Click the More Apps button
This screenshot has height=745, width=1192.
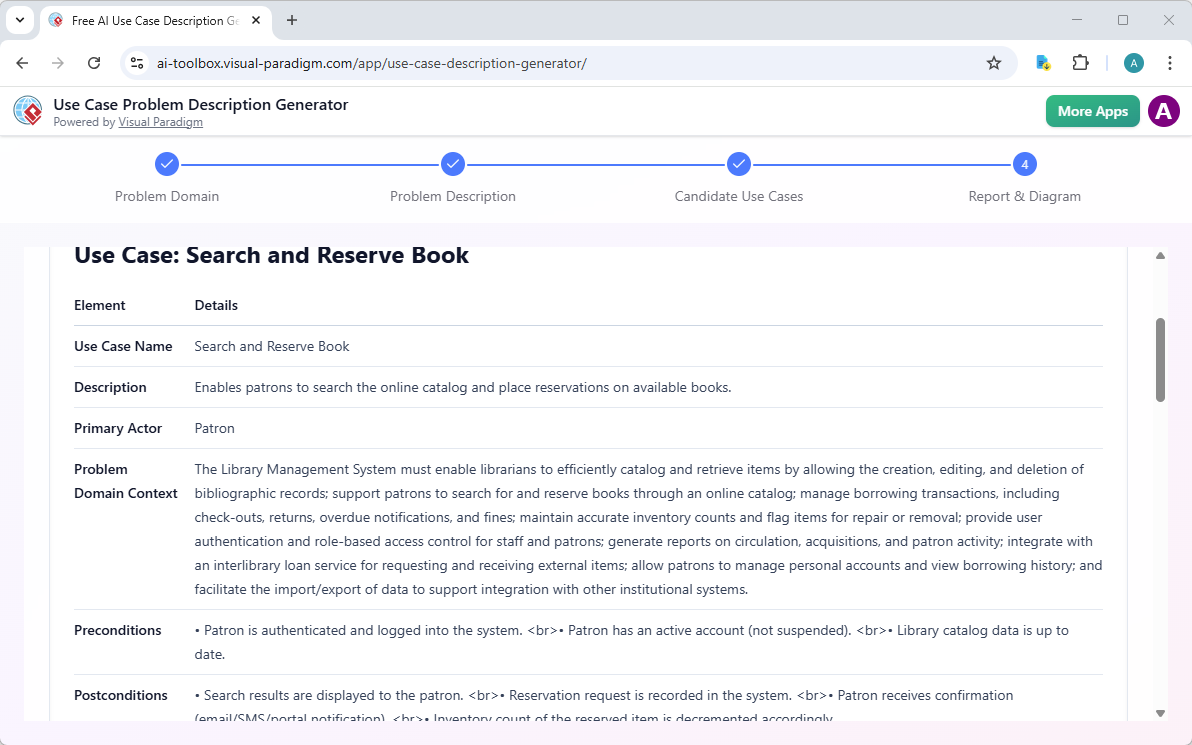(1092, 111)
